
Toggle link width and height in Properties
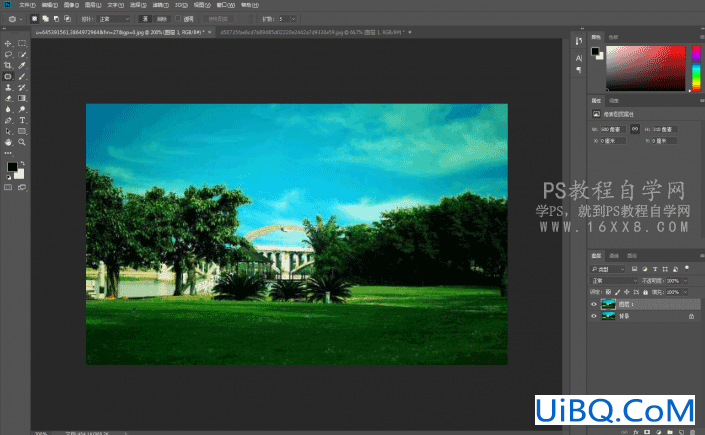(x=634, y=129)
